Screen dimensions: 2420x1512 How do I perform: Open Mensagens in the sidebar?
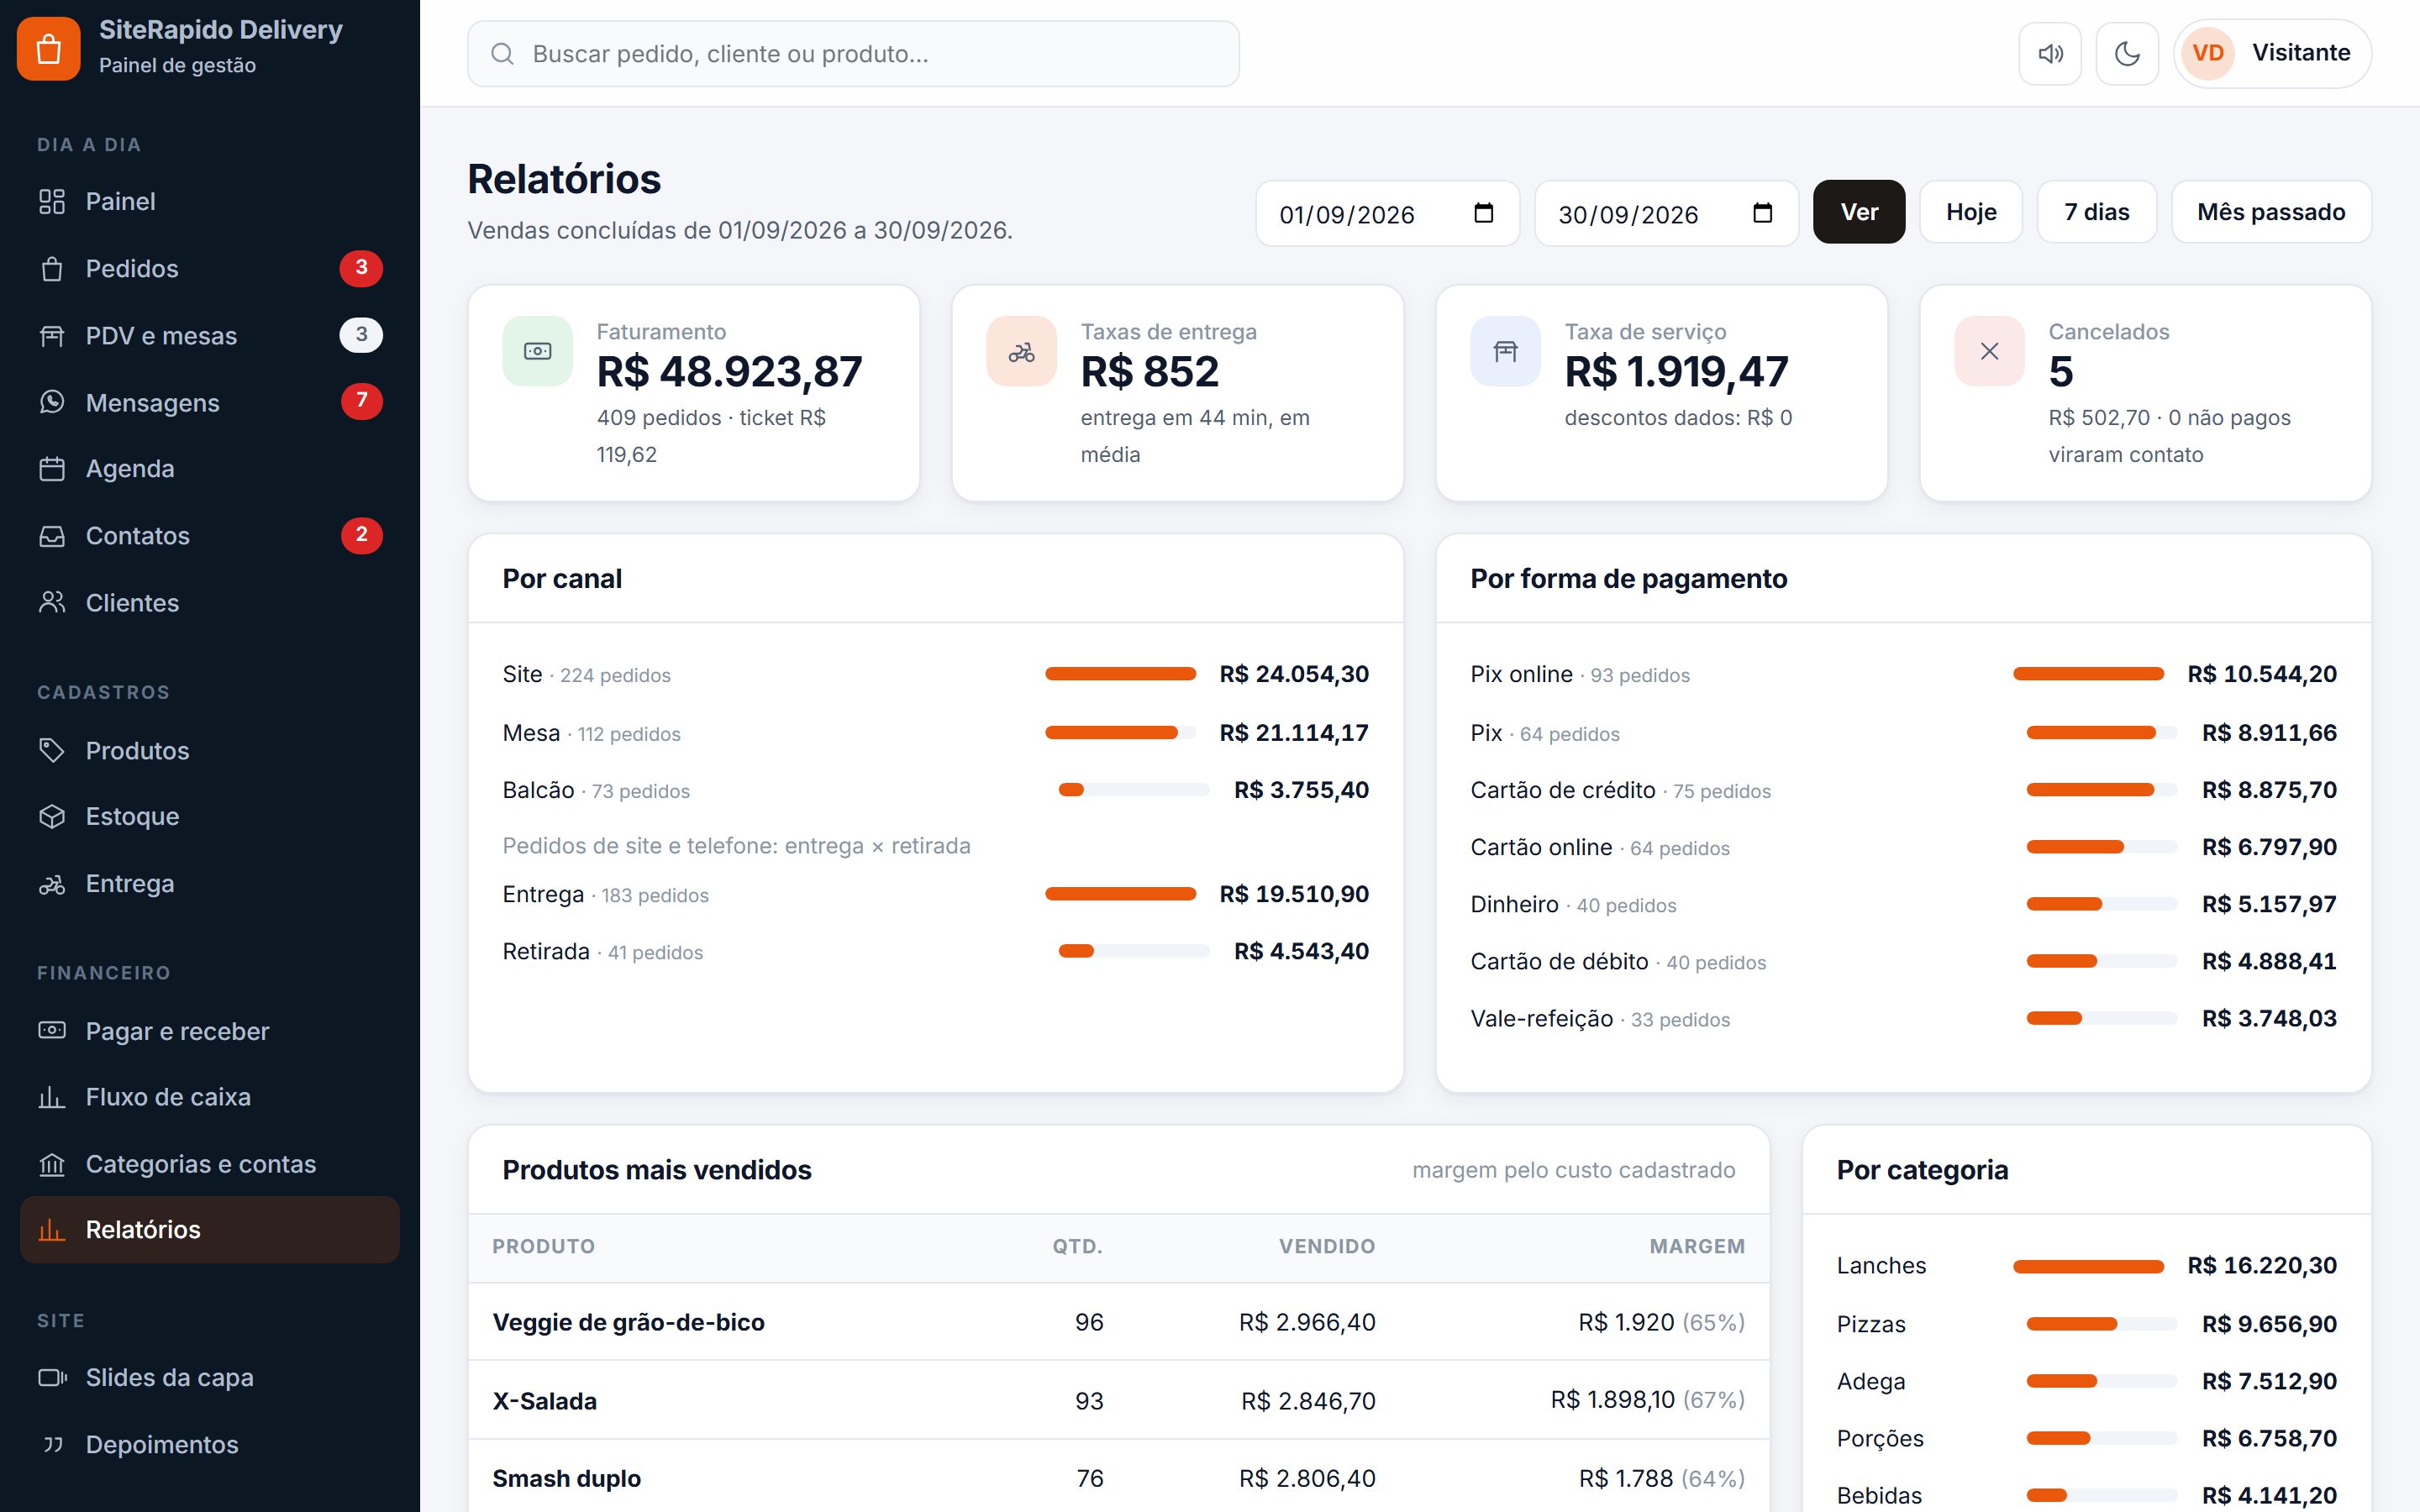point(209,402)
